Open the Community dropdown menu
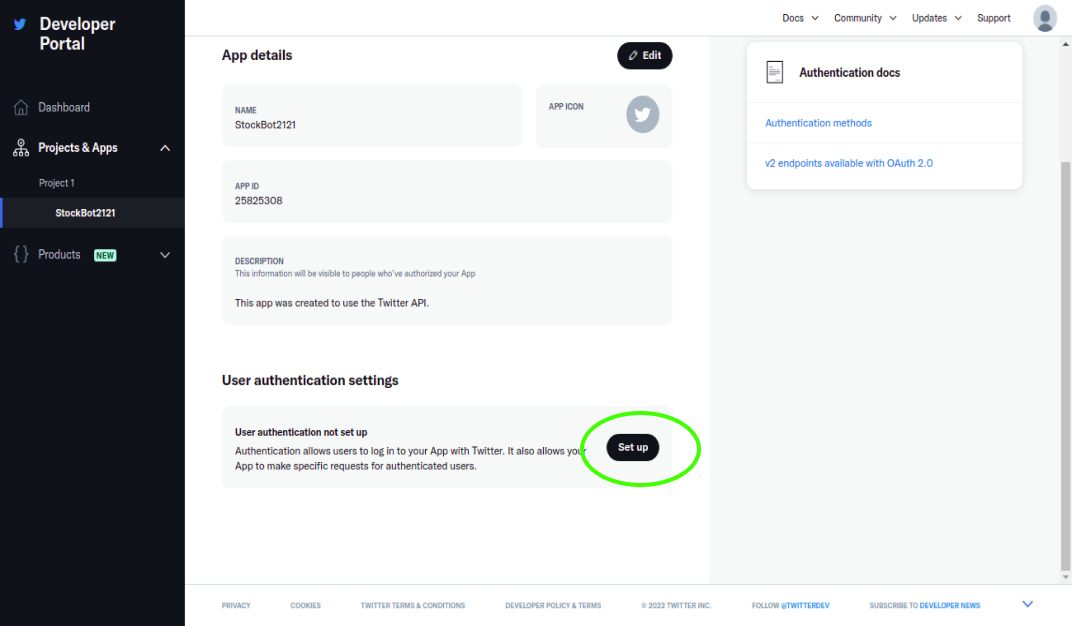The image size is (1072, 626). [865, 18]
